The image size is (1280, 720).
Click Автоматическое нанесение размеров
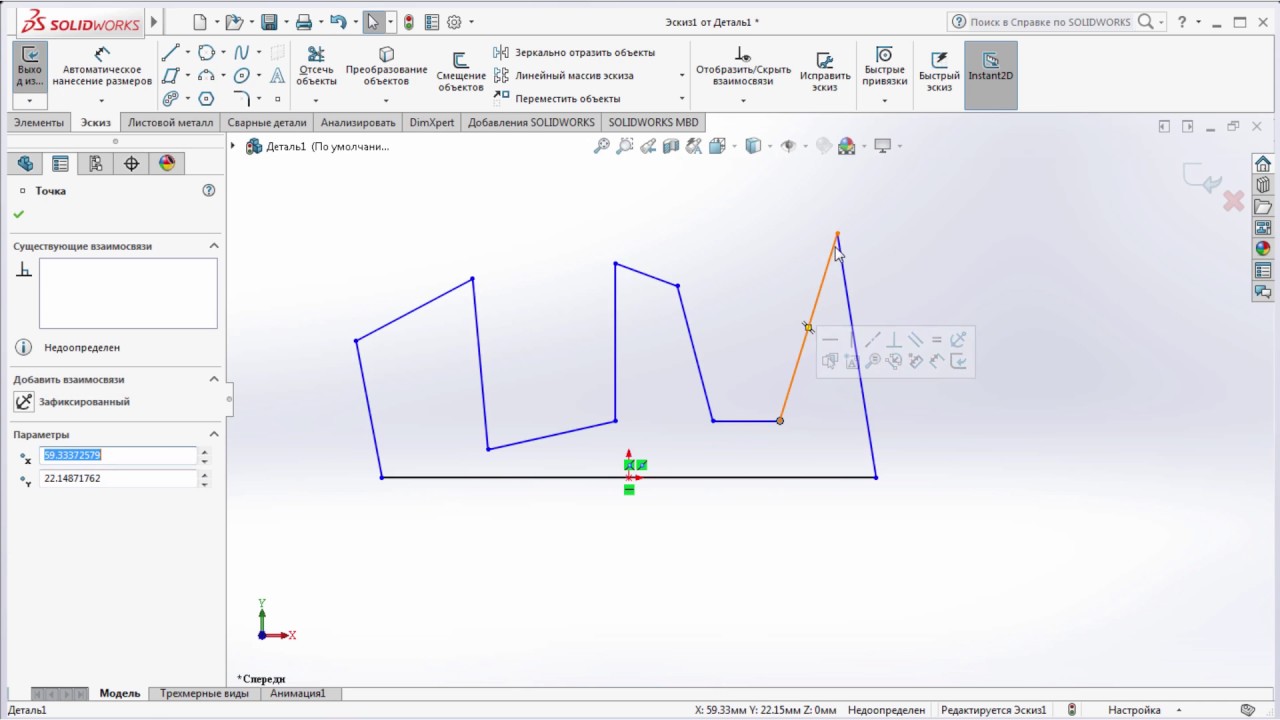(x=102, y=67)
